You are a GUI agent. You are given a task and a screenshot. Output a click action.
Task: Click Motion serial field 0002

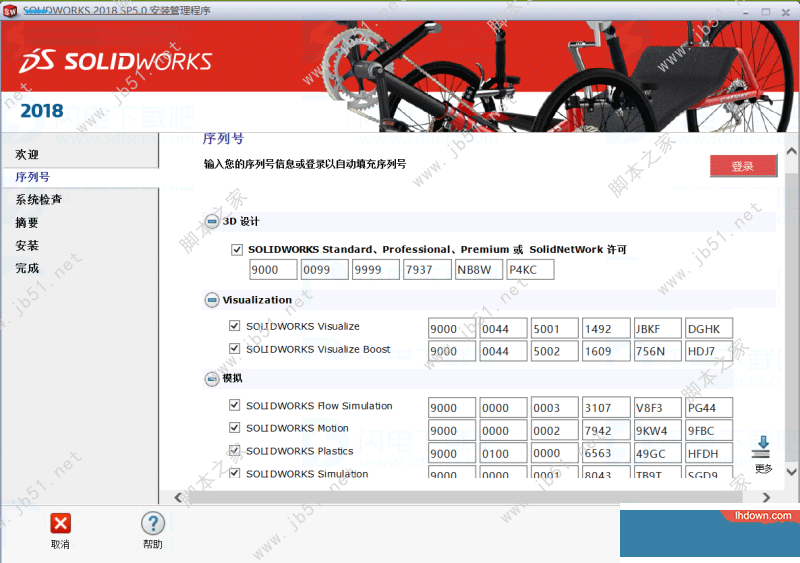coord(555,431)
